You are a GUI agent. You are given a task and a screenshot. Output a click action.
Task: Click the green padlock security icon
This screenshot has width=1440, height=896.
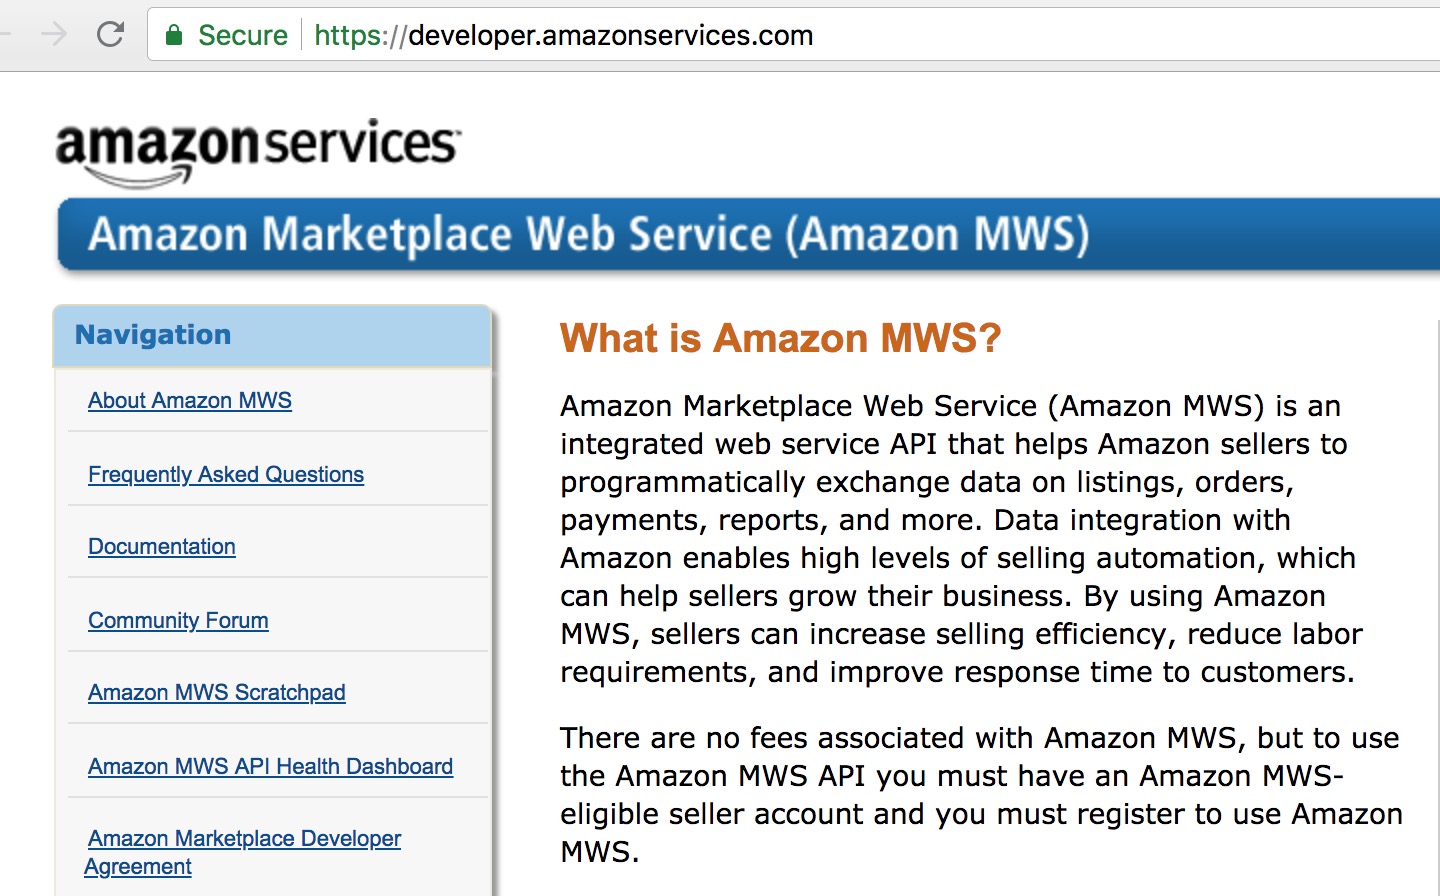pyautogui.click(x=174, y=36)
